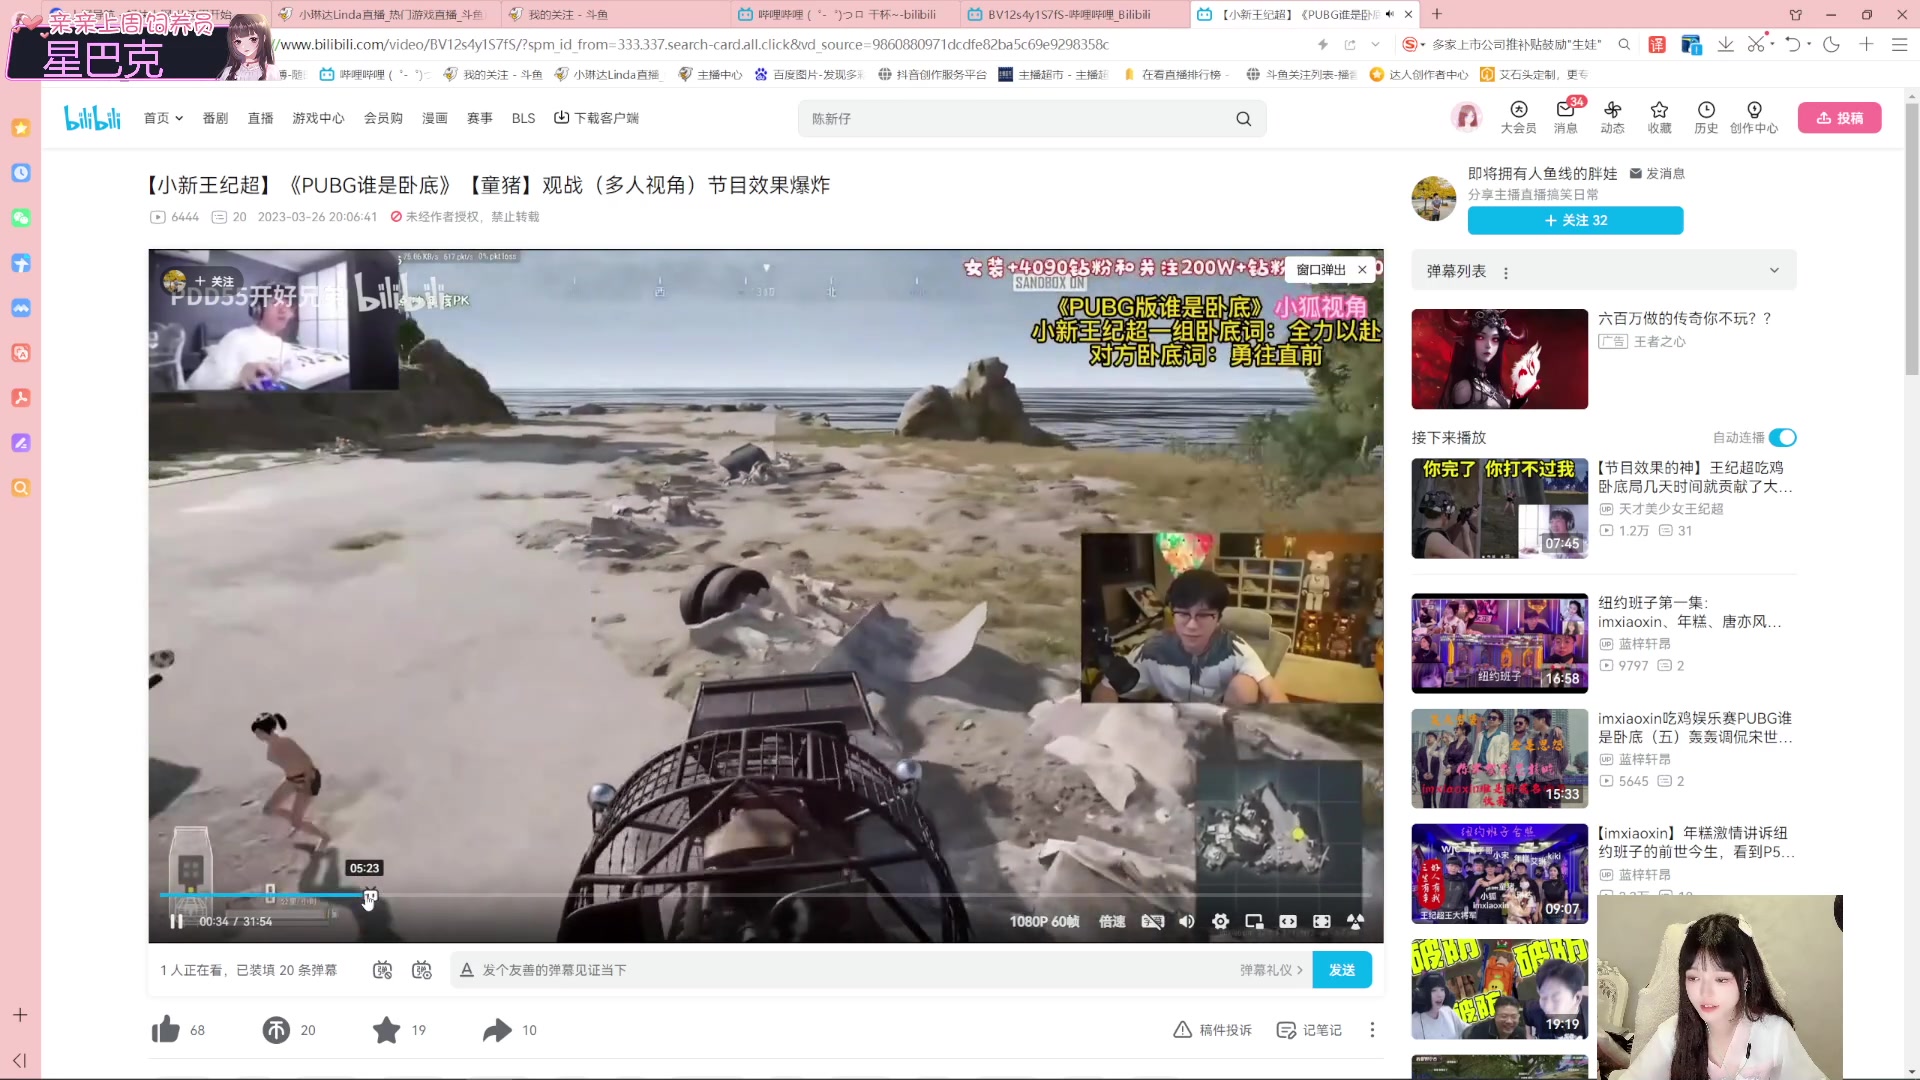
Task: Send message via 发消息 link
Action: (x=1657, y=174)
